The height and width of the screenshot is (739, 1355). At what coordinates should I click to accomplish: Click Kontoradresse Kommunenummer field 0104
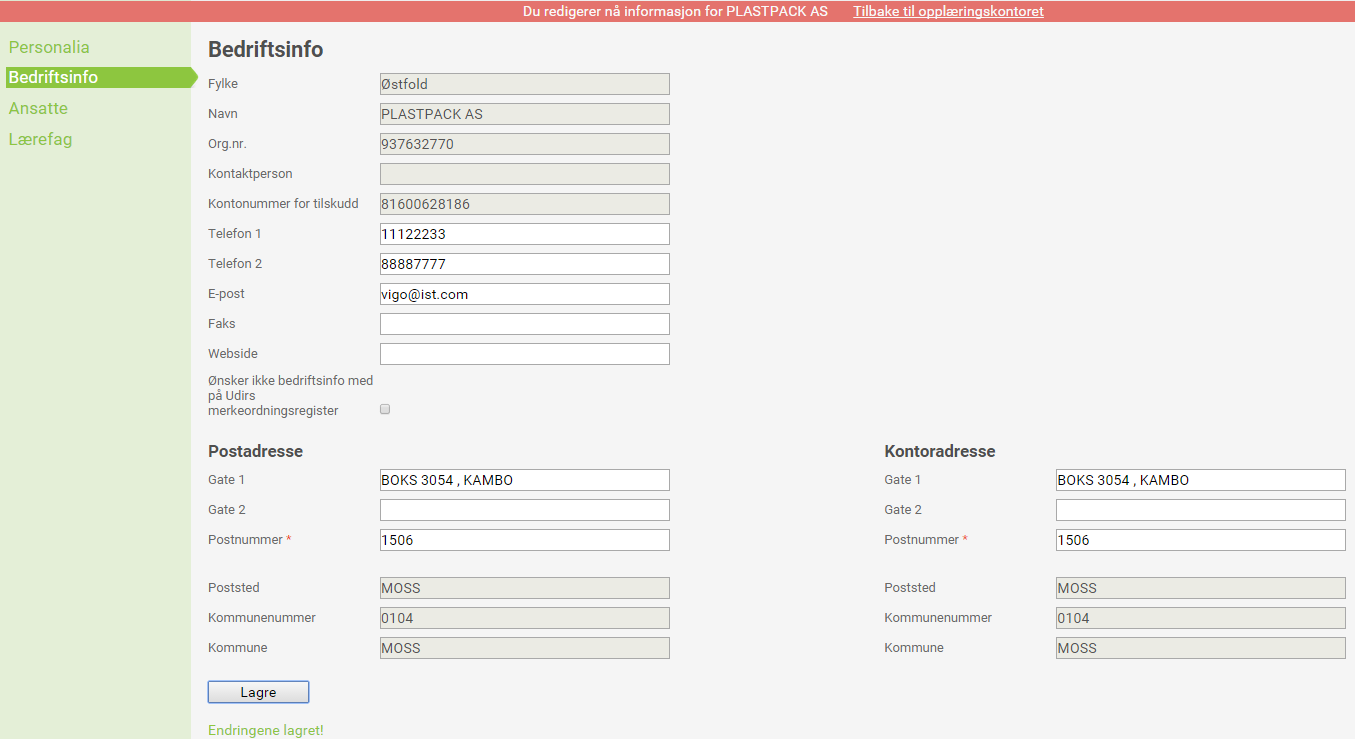1201,618
